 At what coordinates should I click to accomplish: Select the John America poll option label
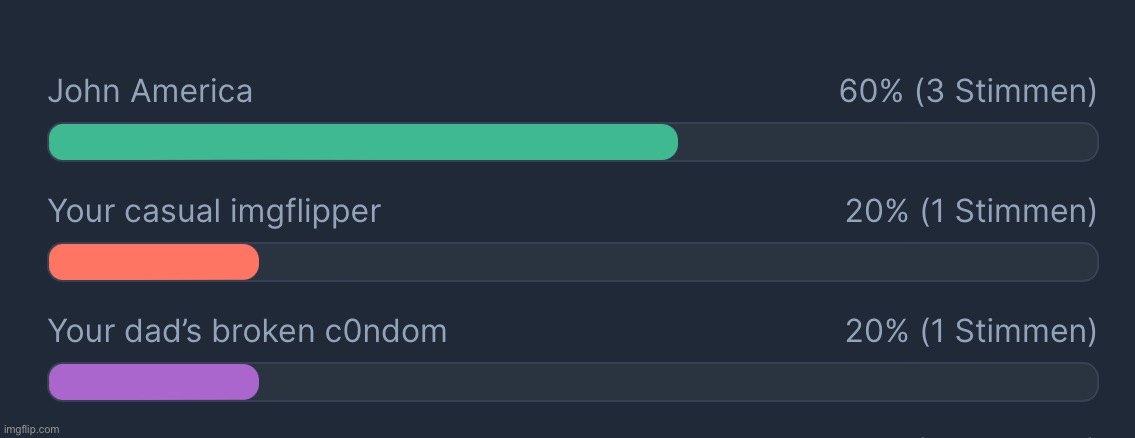tap(150, 92)
